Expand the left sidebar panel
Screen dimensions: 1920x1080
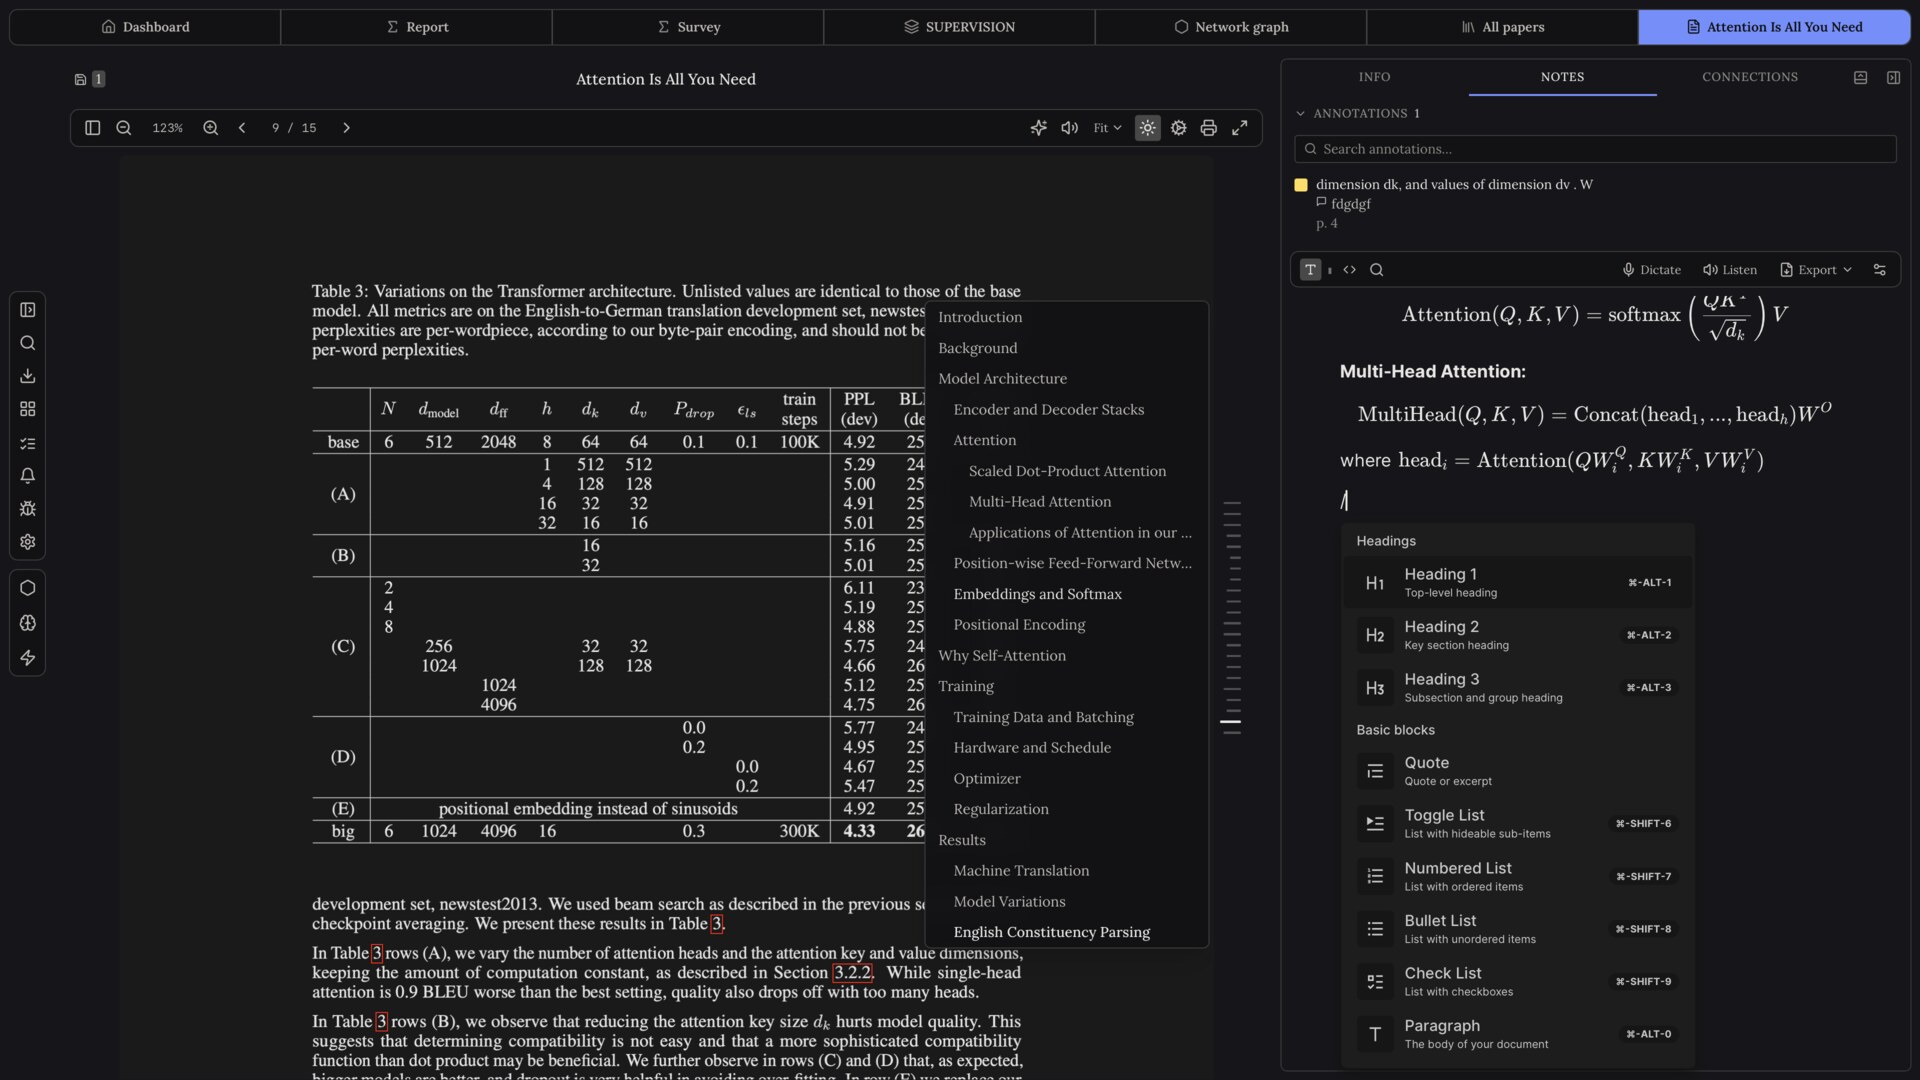tap(28, 310)
